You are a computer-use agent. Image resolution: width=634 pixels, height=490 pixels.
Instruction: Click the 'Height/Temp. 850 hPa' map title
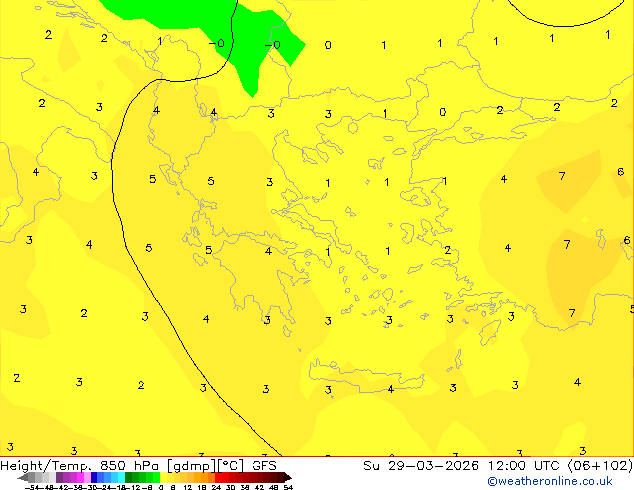click(x=79, y=466)
